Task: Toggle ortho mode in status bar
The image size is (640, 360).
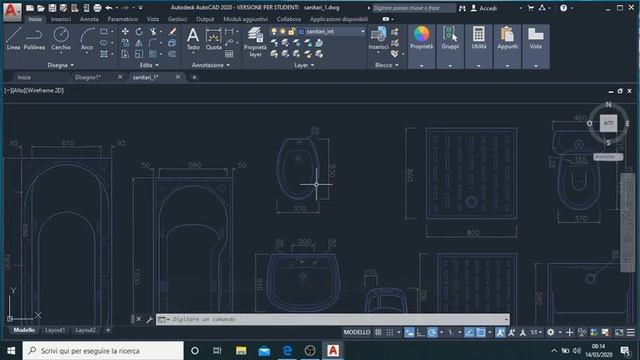Action: point(421,333)
